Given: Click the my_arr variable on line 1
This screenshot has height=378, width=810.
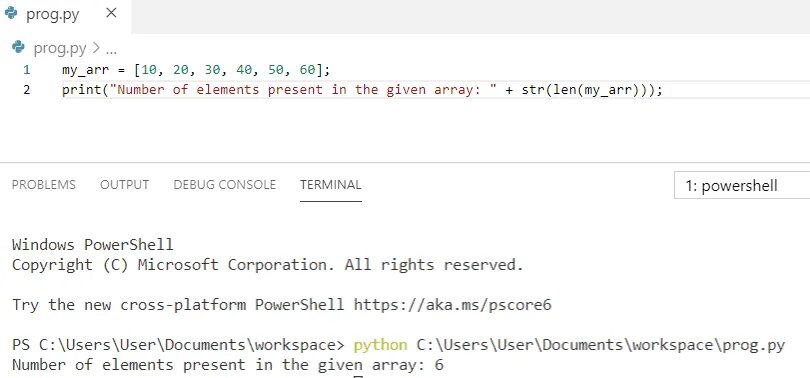Looking at the screenshot, I should [87, 70].
